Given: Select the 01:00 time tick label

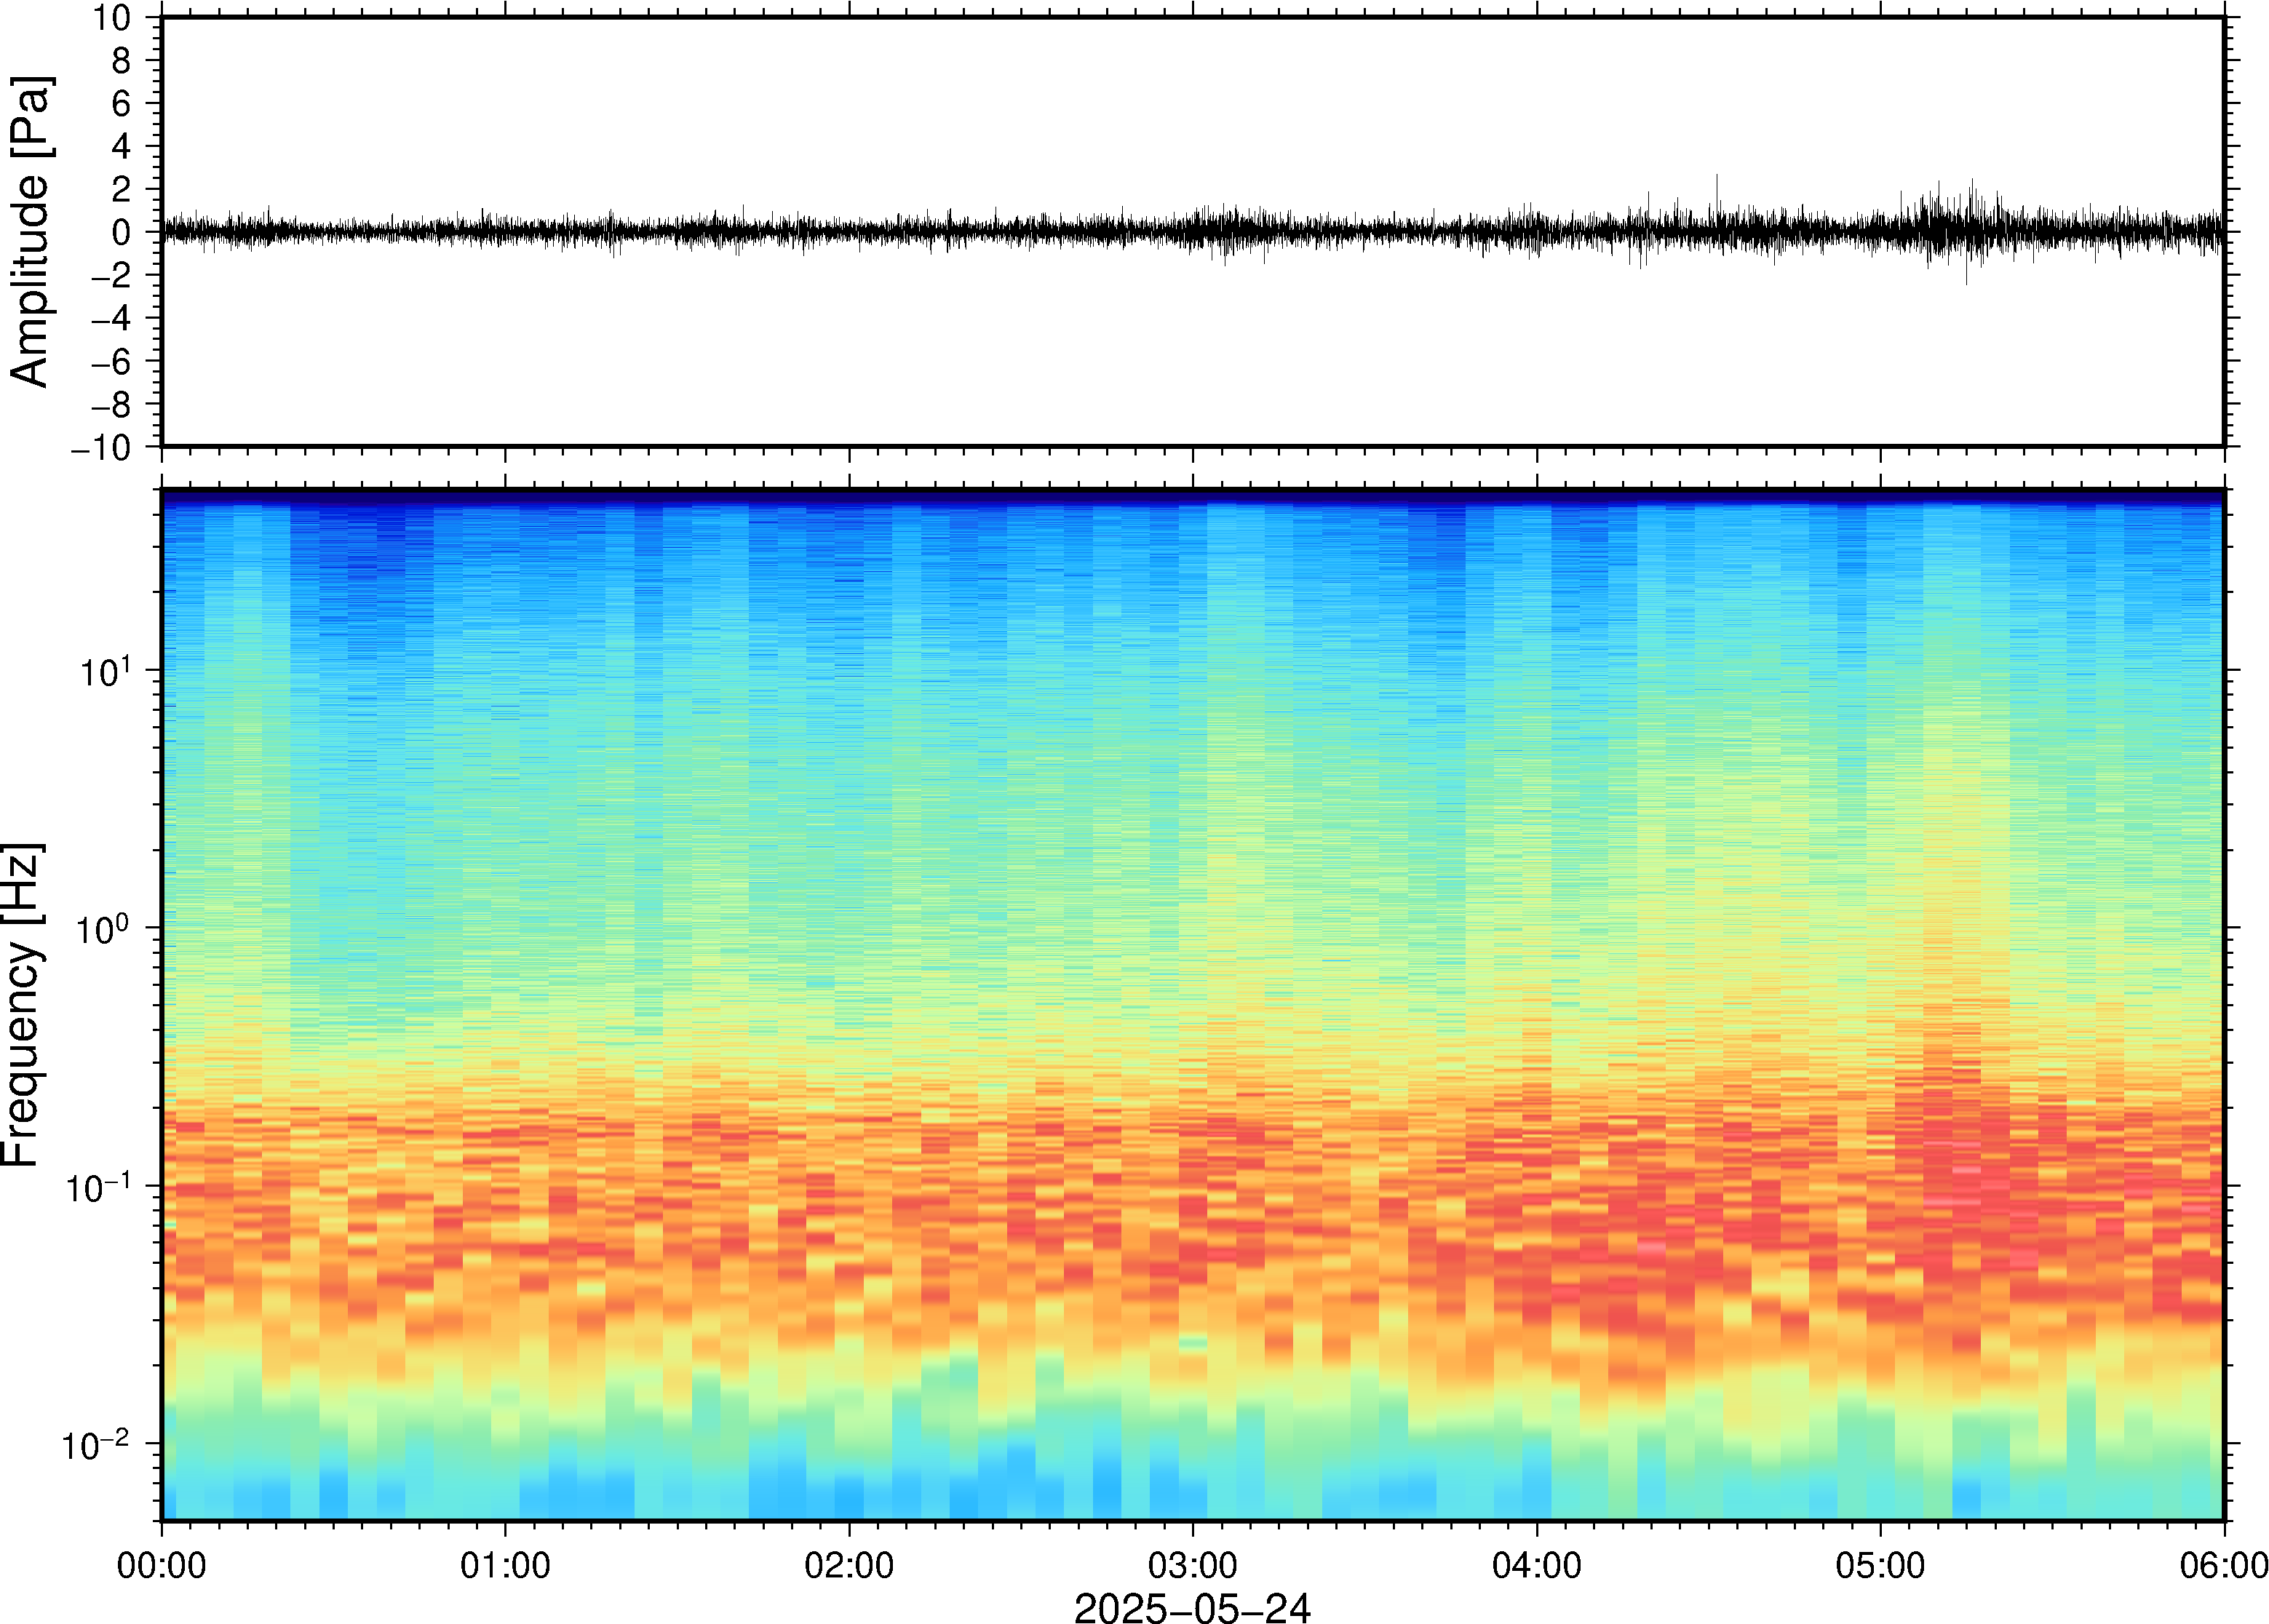Looking at the screenshot, I should tap(505, 1565).
